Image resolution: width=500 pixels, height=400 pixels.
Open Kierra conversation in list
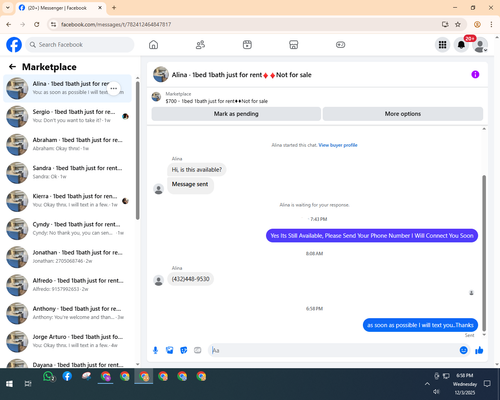point(68,201)
